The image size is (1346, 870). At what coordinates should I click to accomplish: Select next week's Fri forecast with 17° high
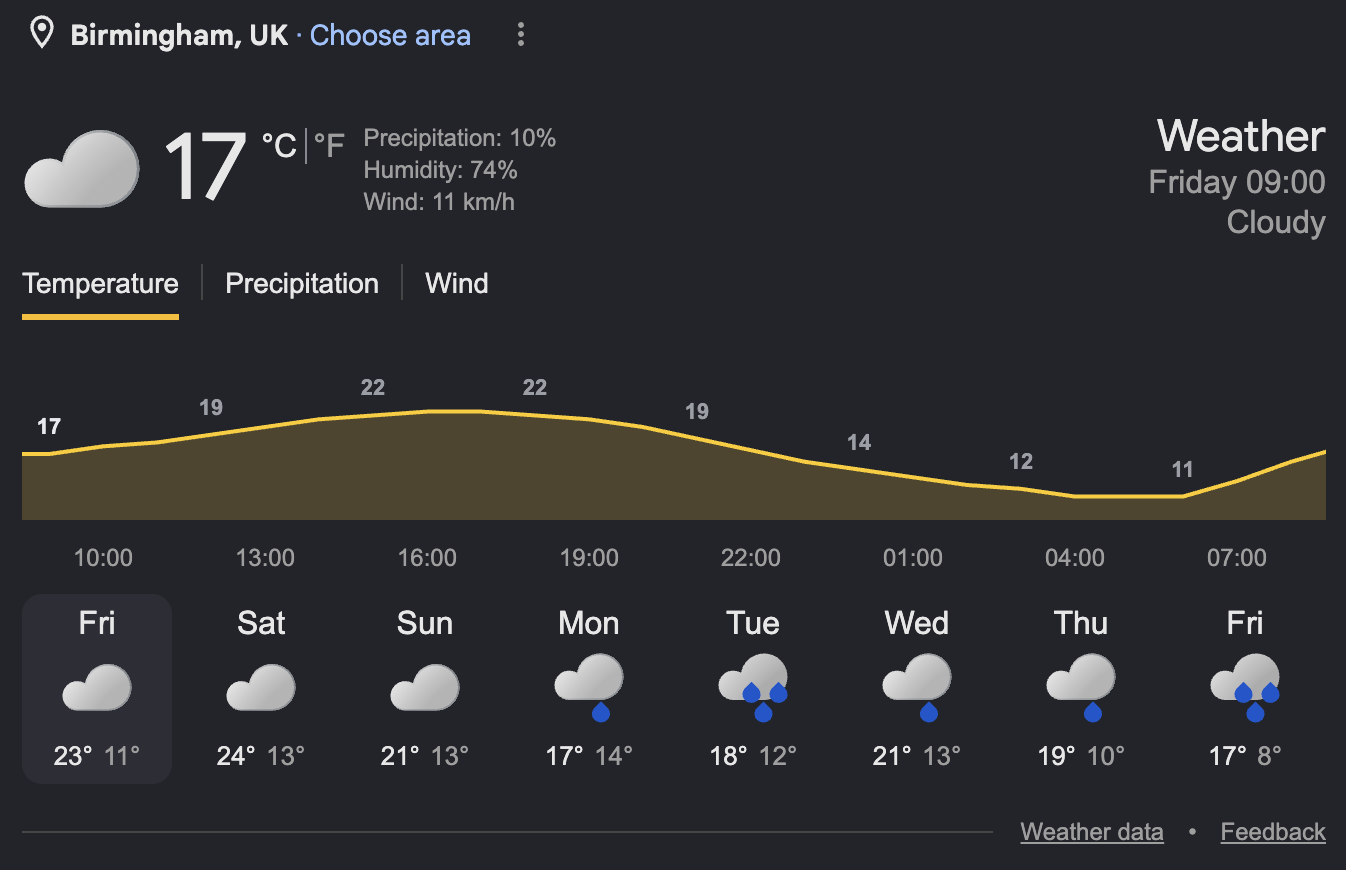click(1245, 688)
